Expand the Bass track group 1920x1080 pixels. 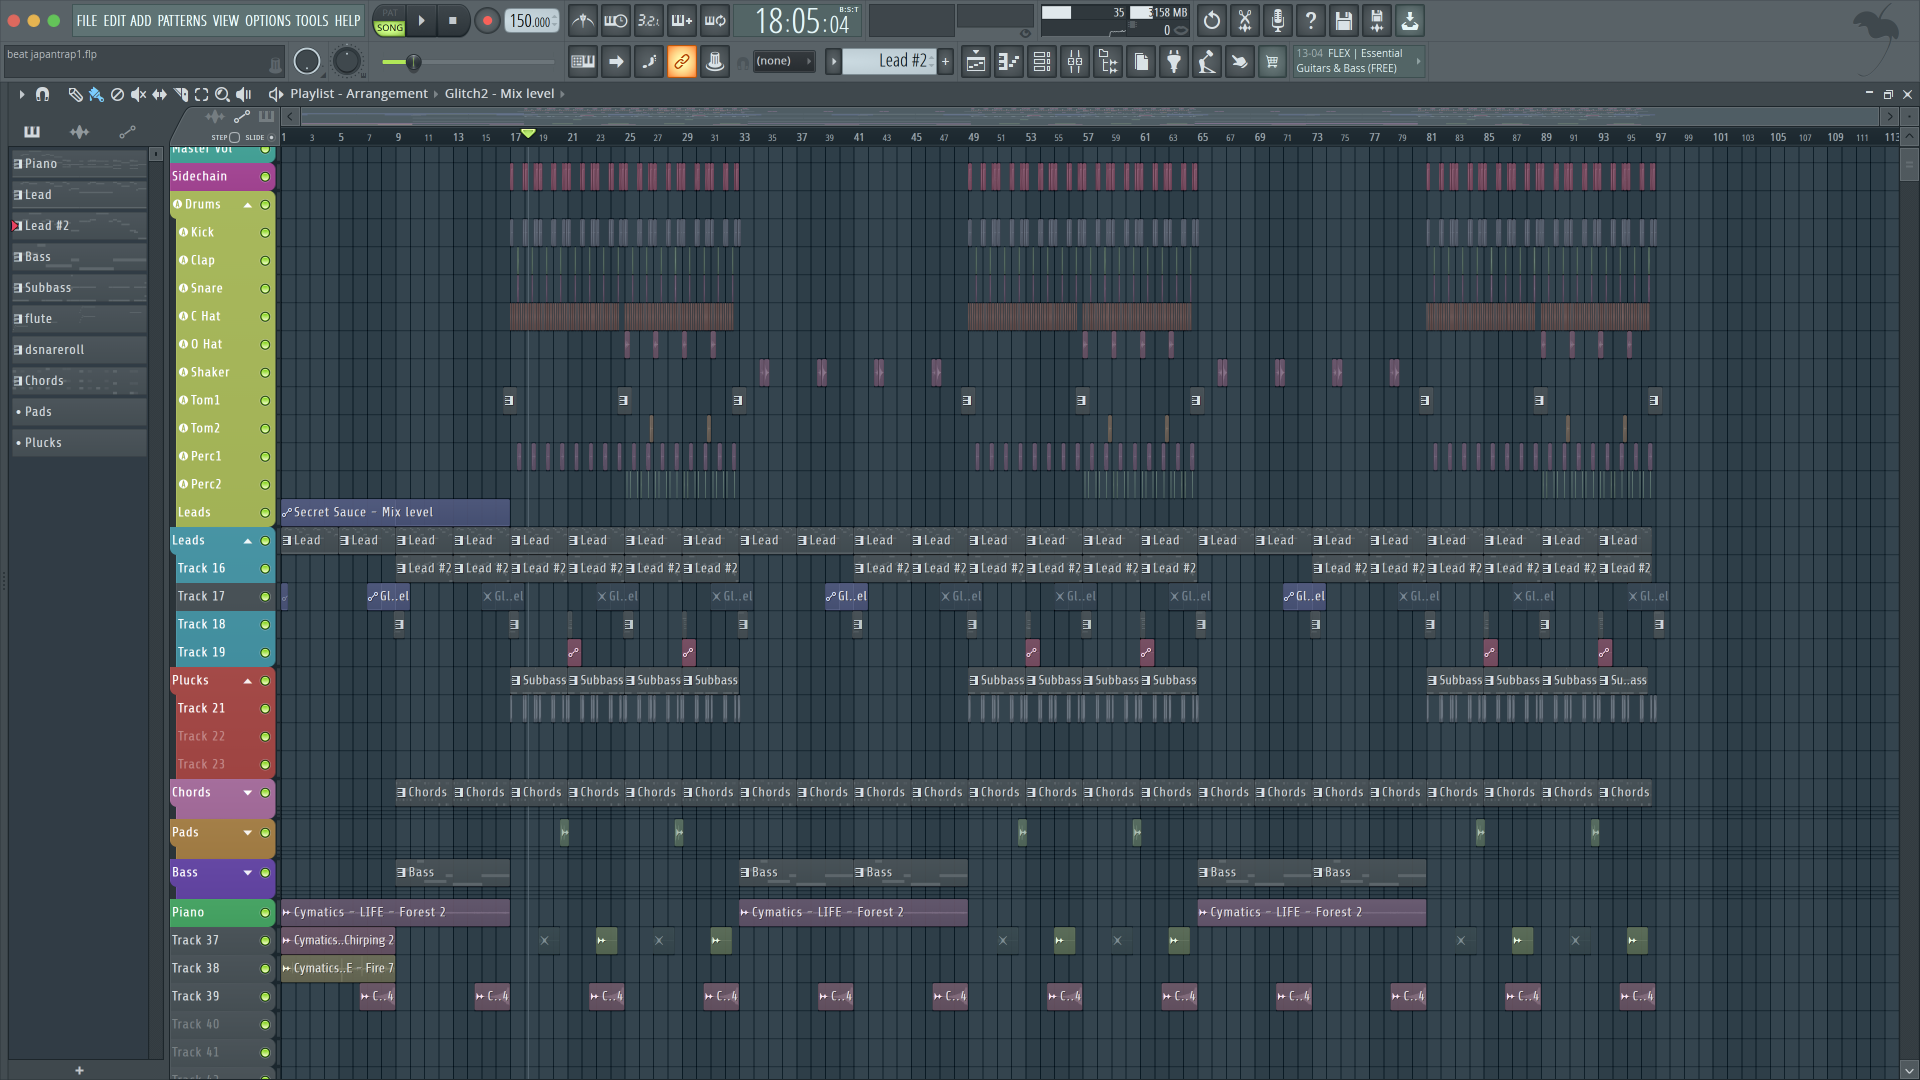pyautogui.click(x=248, y=872)
